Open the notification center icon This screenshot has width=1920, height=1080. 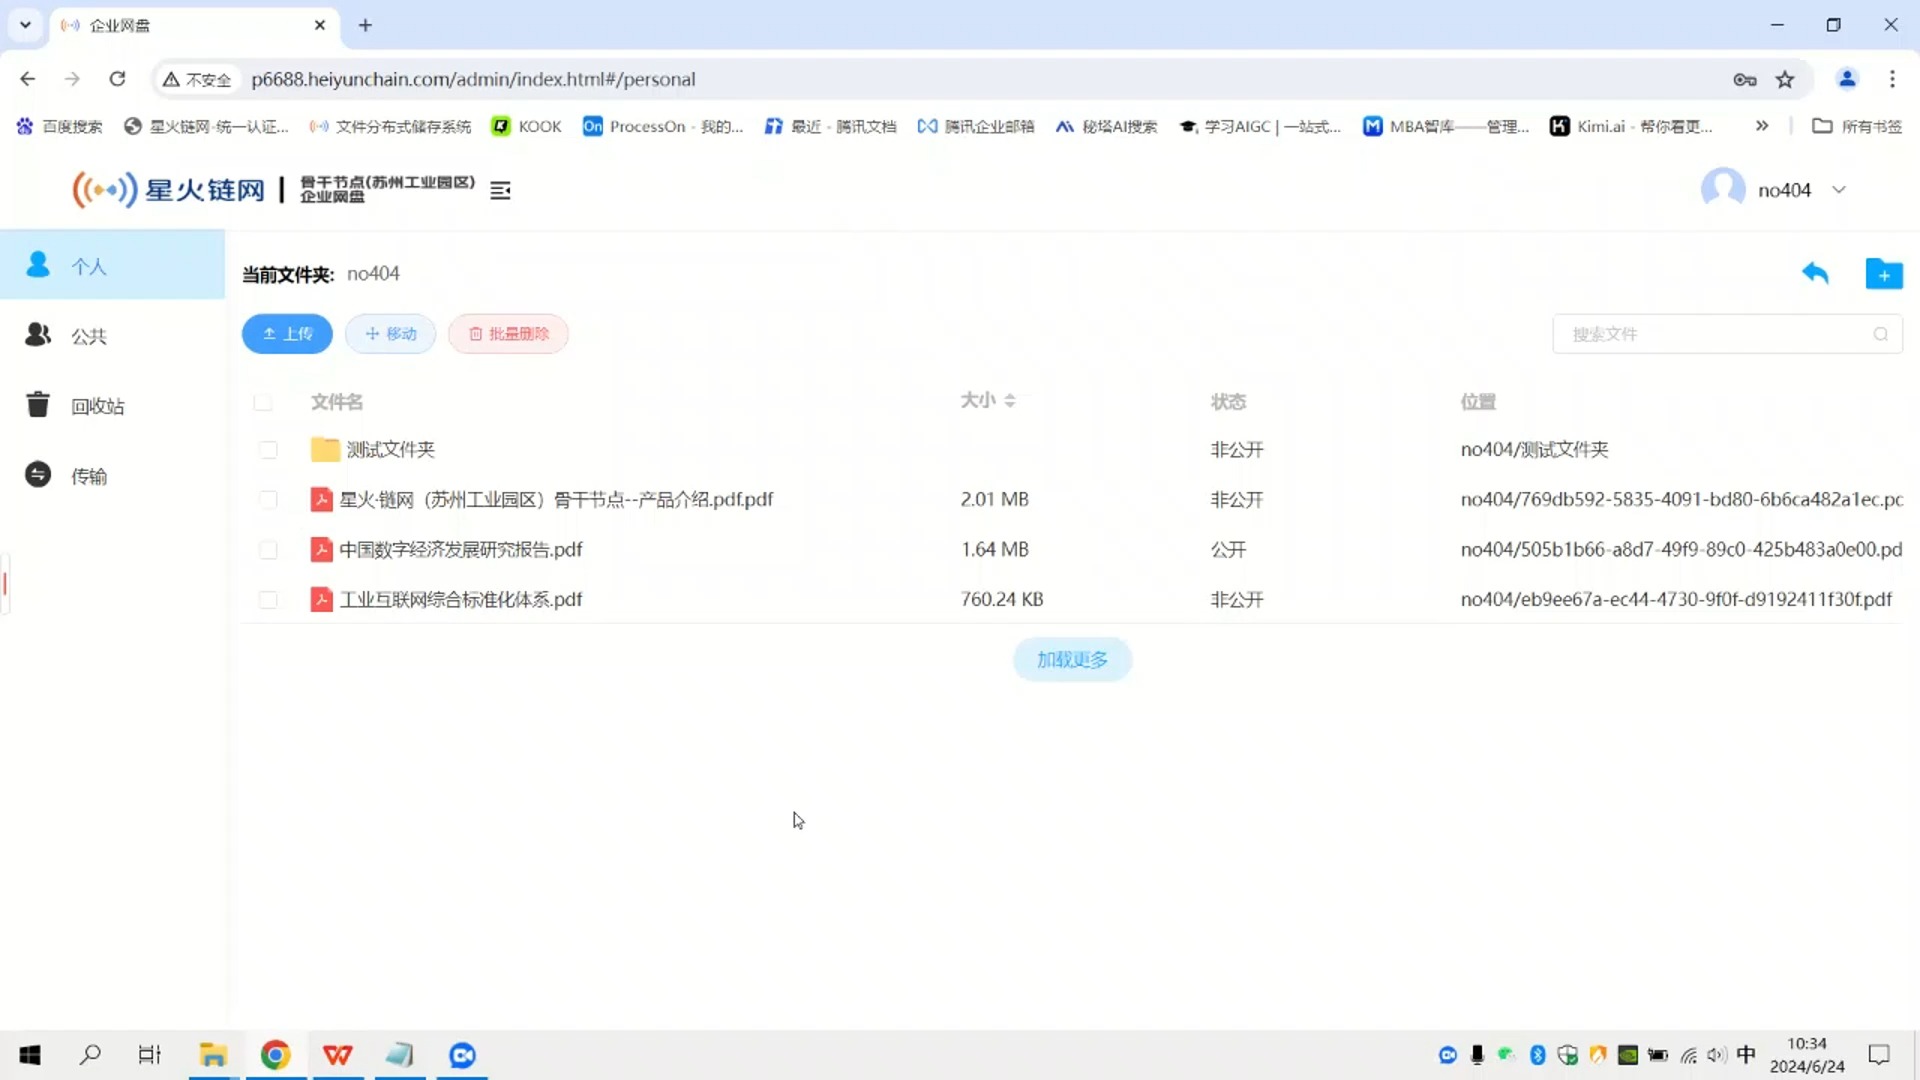[x=1879, y=1055]
